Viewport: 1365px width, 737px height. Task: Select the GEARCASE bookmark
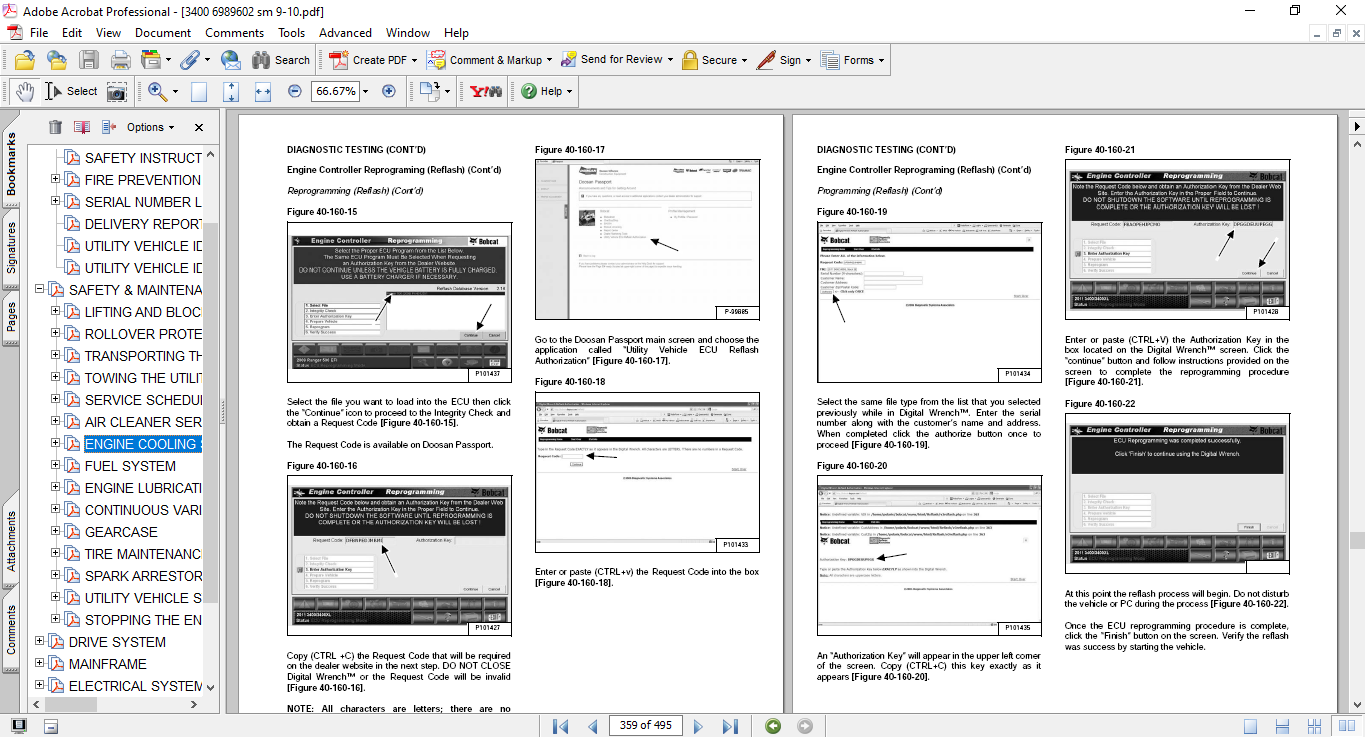[121, 532]
